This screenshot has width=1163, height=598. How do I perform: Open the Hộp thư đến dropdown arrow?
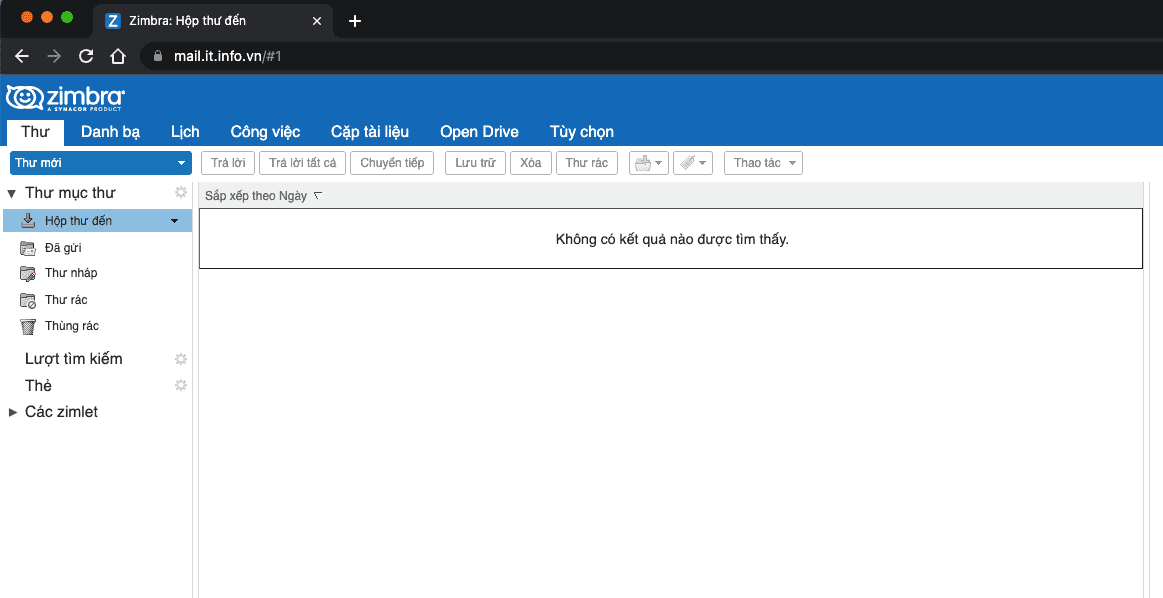tap(175, 221)
